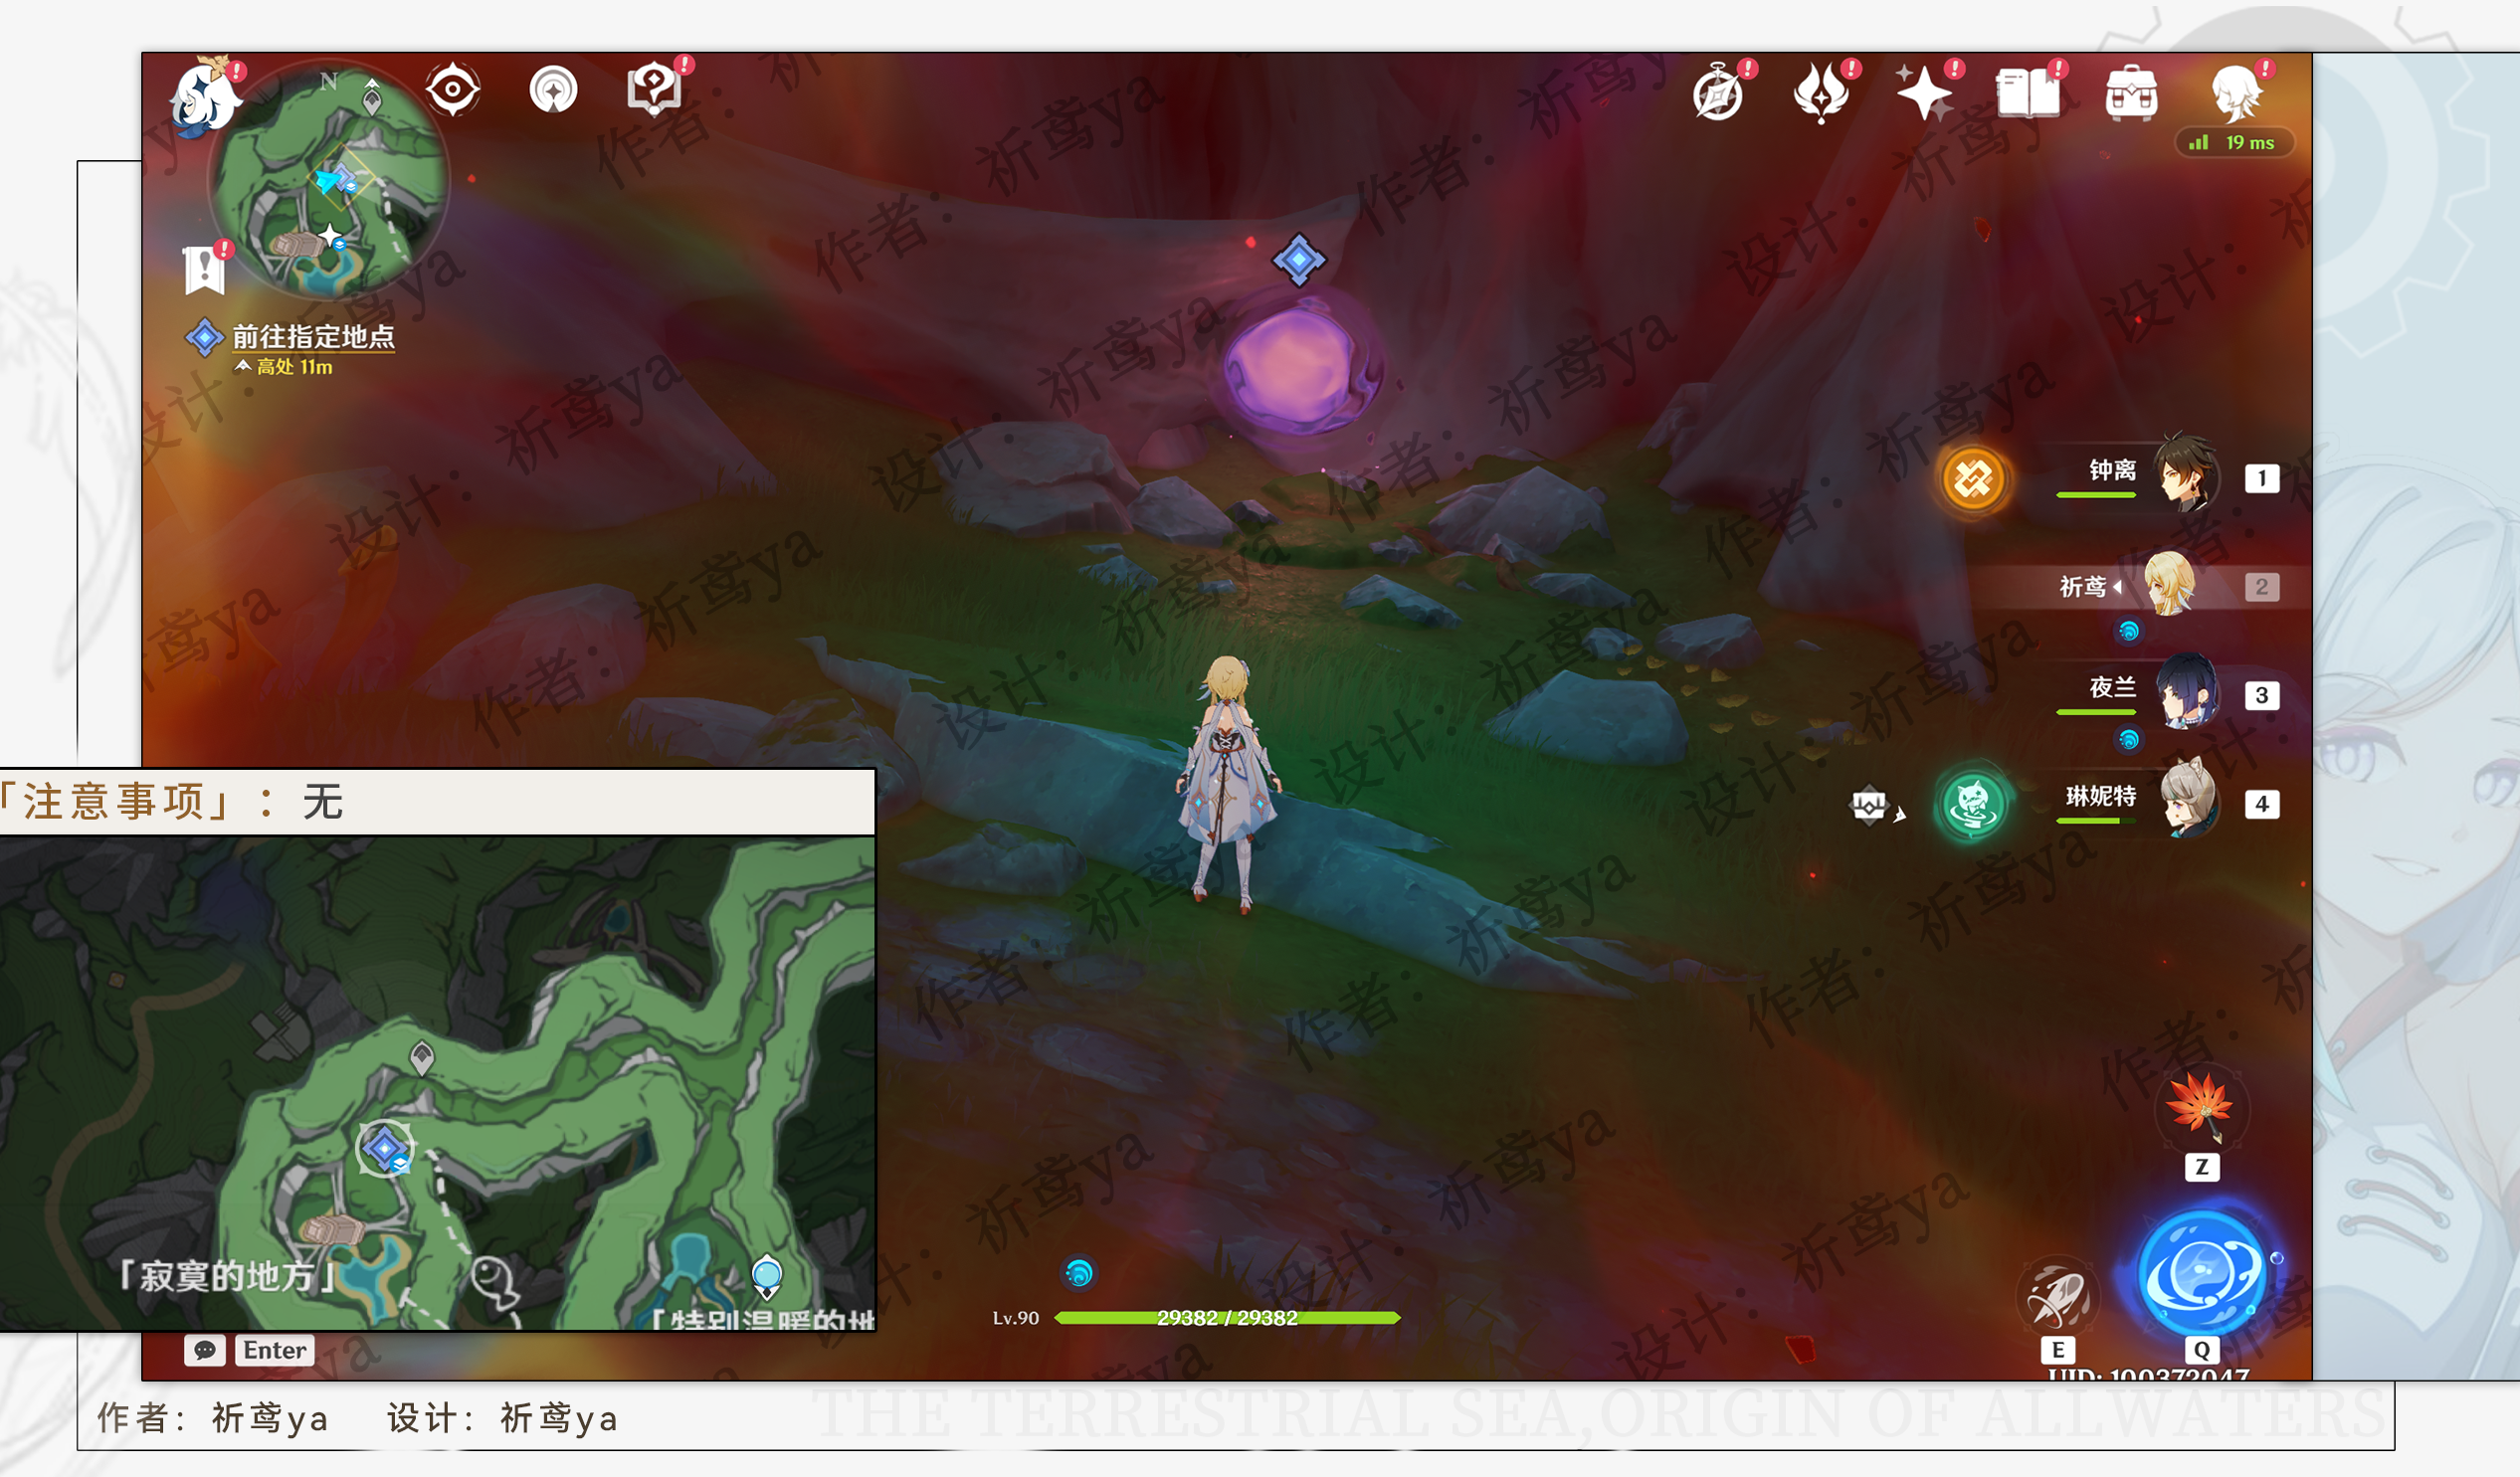Open the flame emblem icon

coord(1821,94)
